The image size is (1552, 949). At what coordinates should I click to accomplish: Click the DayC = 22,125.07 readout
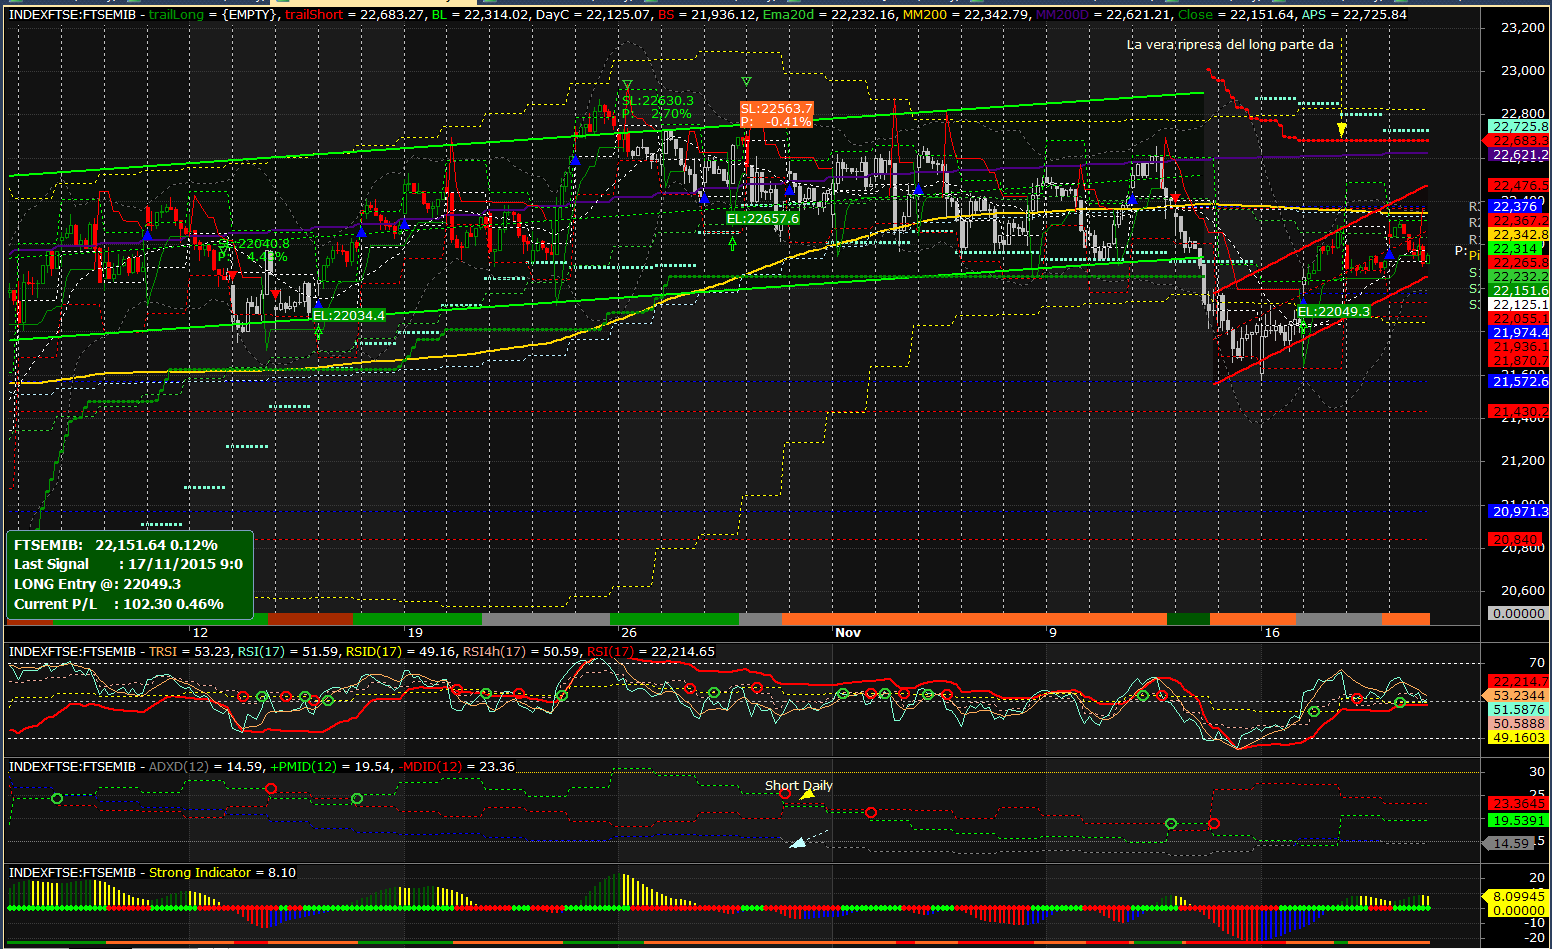[x=592, y=15]
